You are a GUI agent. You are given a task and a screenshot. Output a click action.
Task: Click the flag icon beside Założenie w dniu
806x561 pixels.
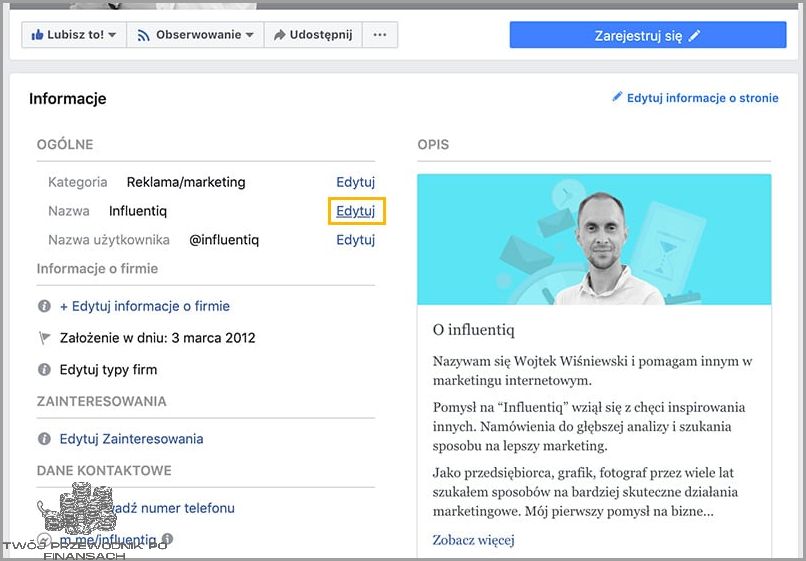coord(45,338)
